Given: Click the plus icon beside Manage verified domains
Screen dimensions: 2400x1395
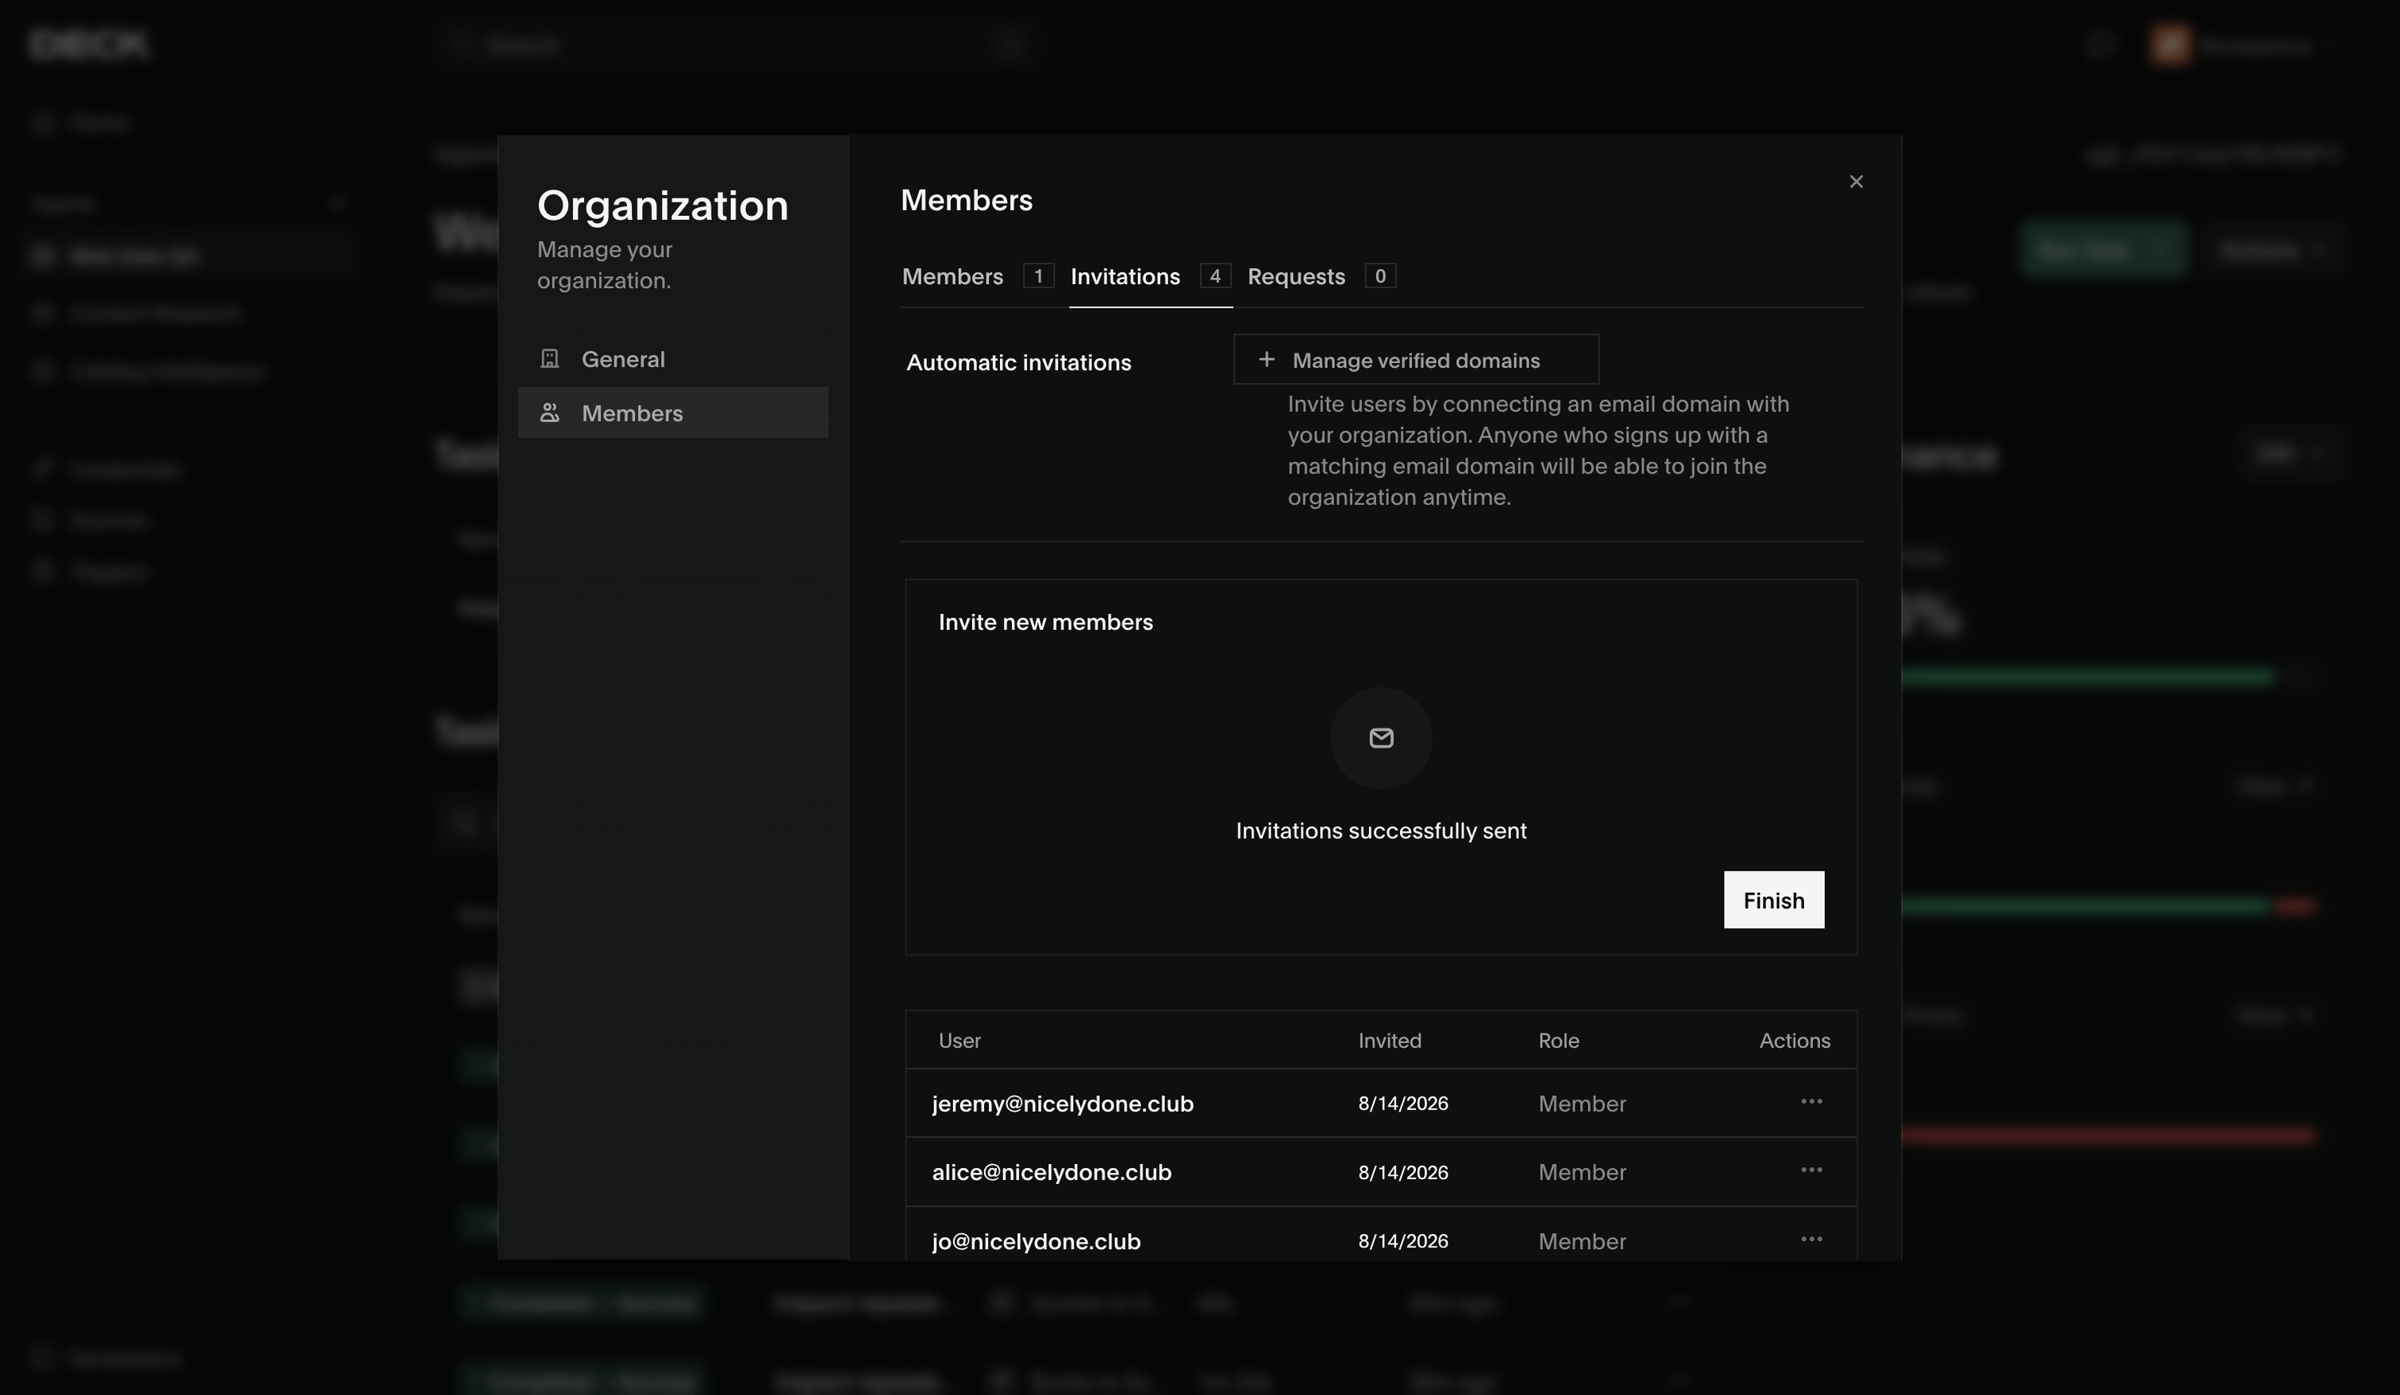Looking at the screenshot, I should click(x=1266, y=359).
